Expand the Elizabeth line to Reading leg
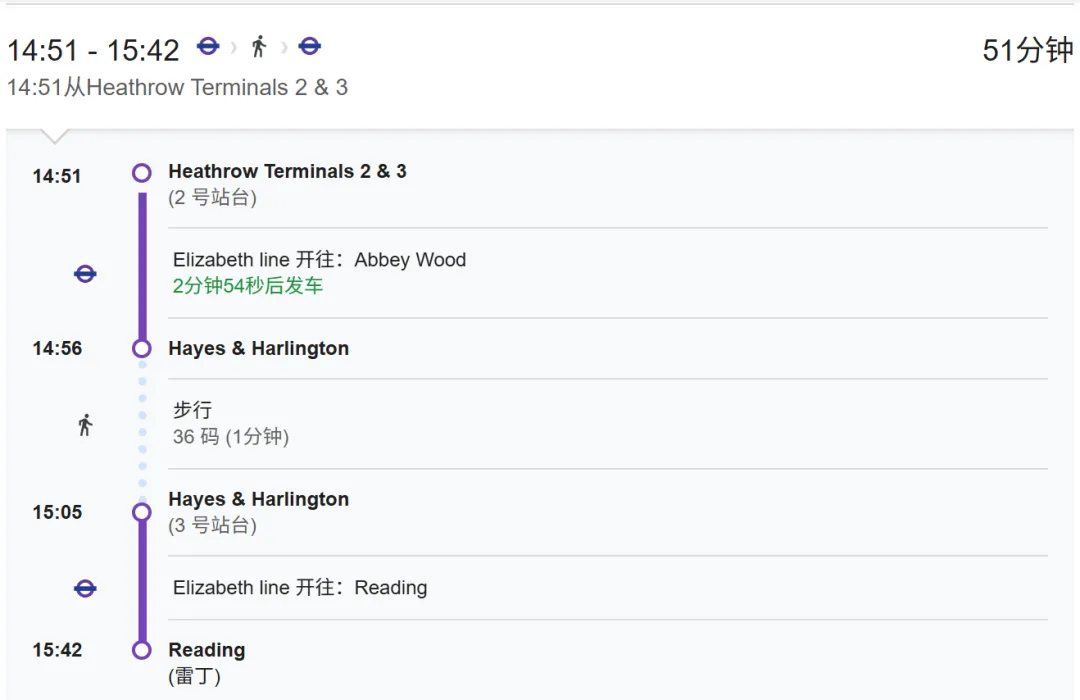 click(300, 588)
